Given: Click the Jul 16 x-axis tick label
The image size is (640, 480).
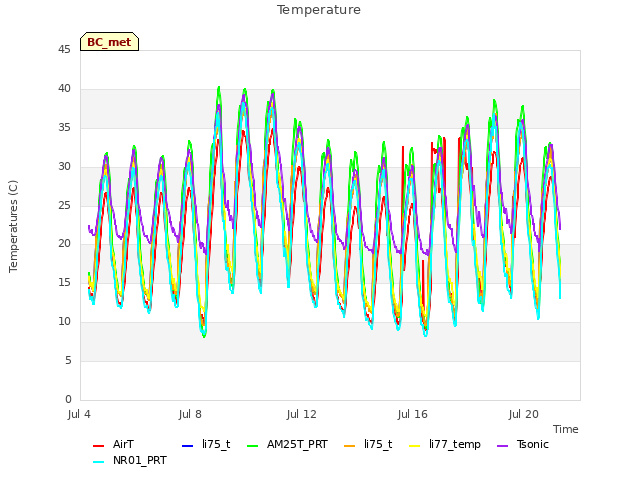Looking at the screenshot, I should [x=413, y=414].
